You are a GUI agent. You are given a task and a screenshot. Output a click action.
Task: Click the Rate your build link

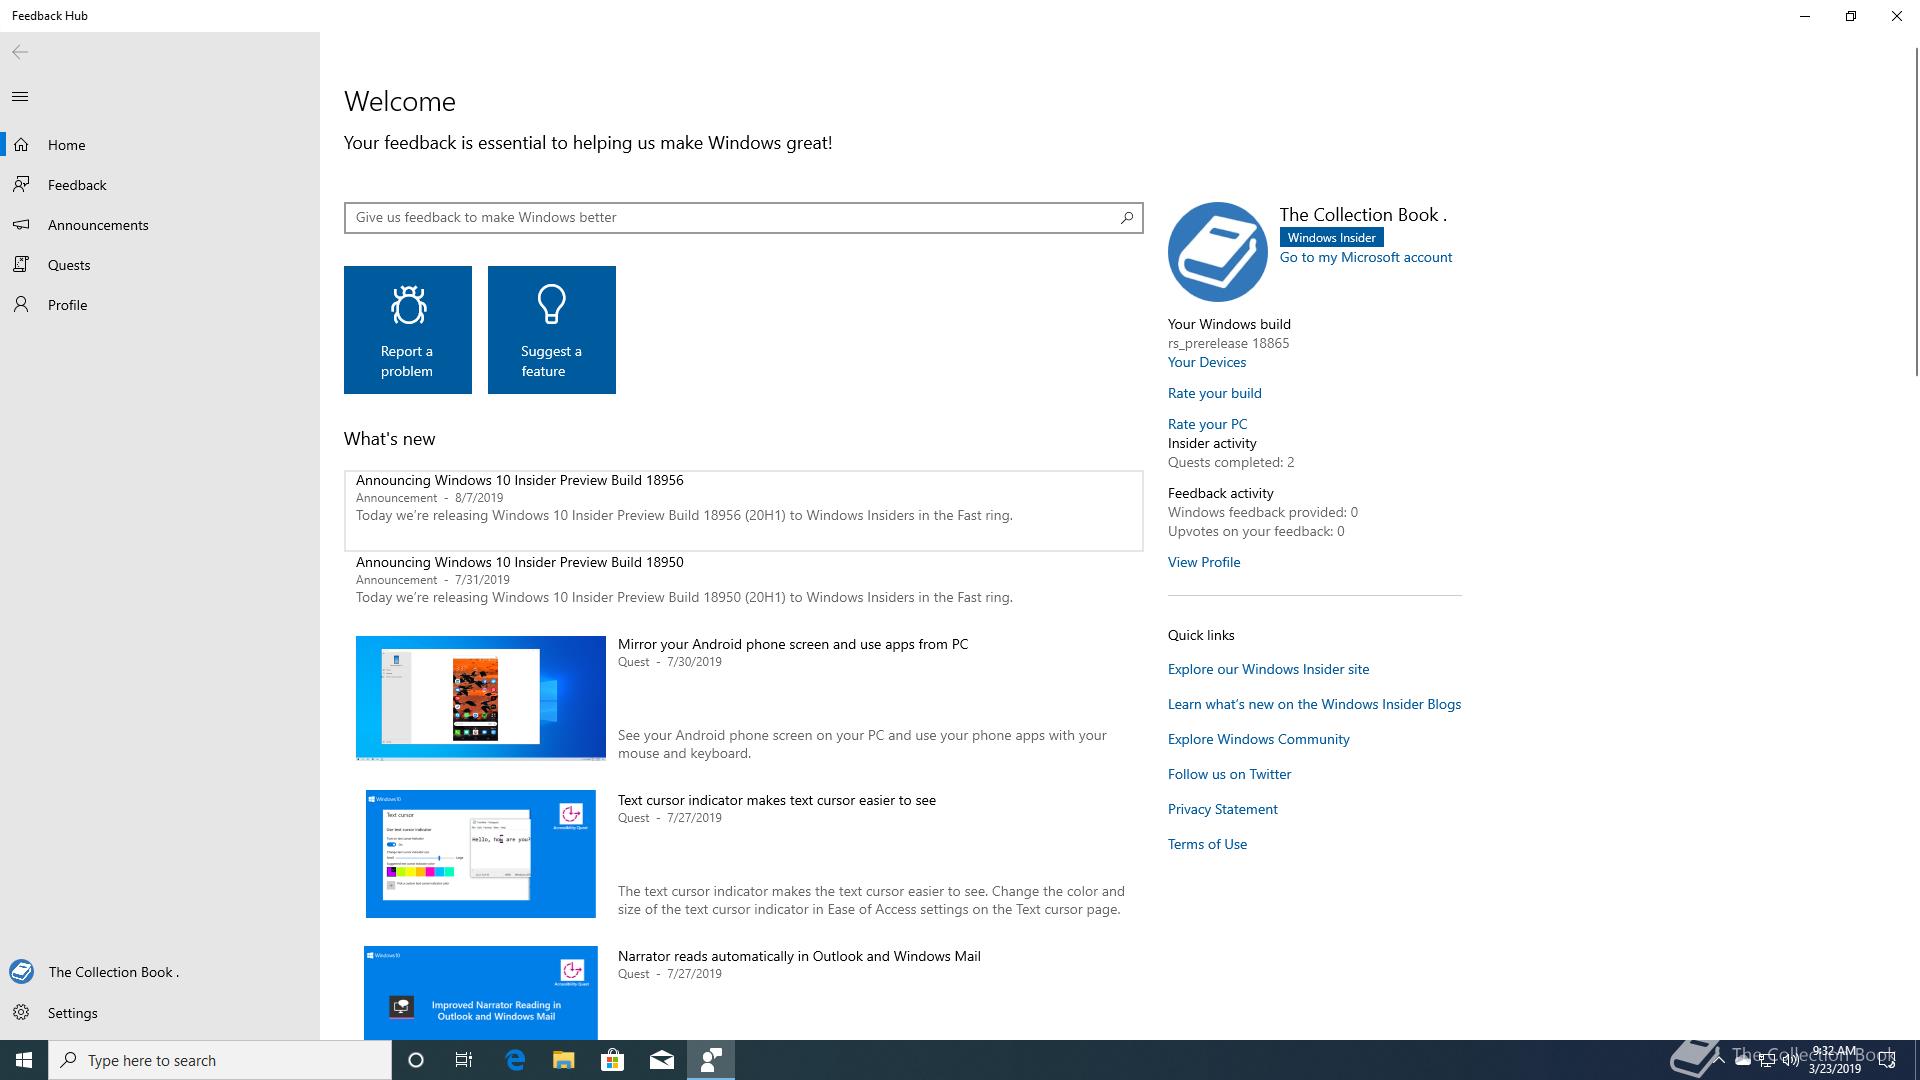click(1215, 394)
